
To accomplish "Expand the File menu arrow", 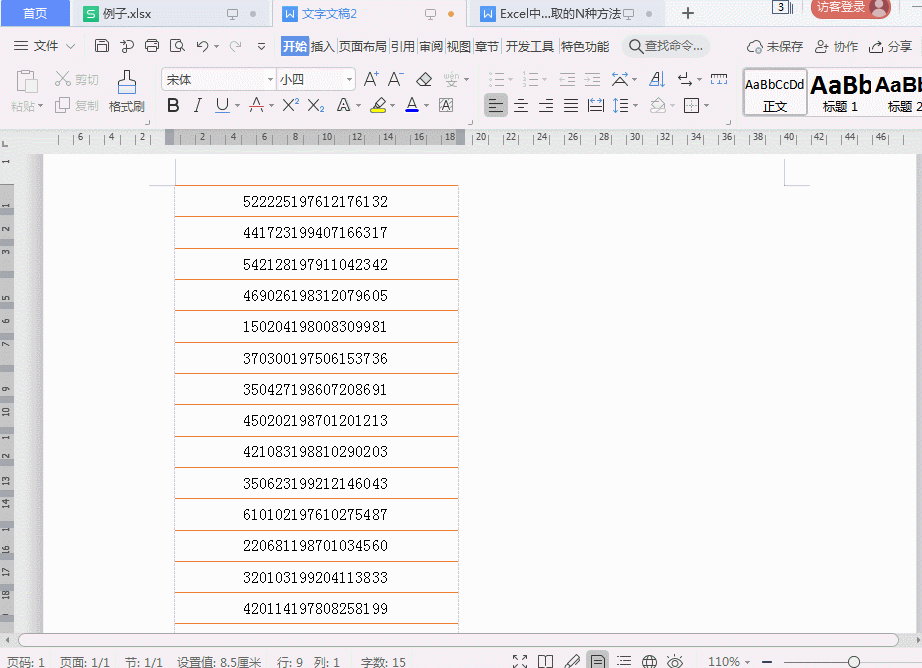I will (x=71, y=46).
